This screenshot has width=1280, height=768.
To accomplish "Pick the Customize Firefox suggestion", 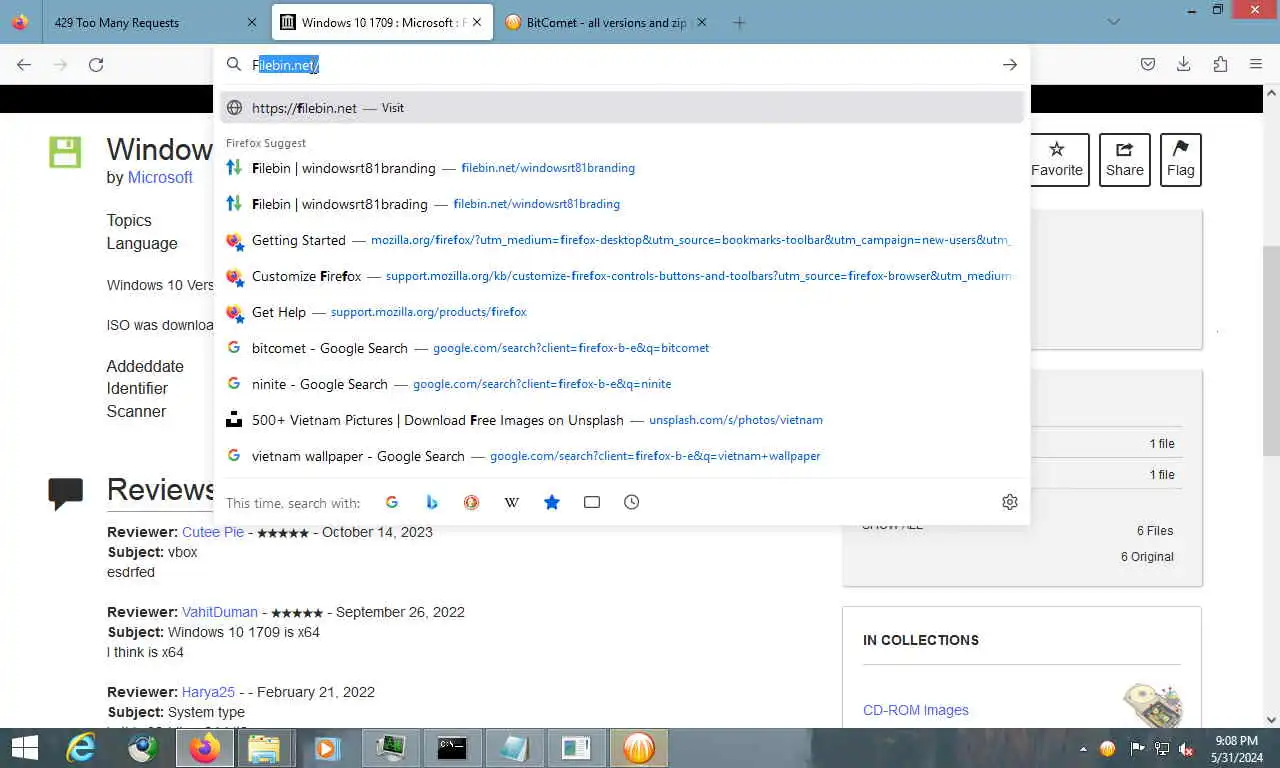I will pyautogui.click(x=622, y=276).
